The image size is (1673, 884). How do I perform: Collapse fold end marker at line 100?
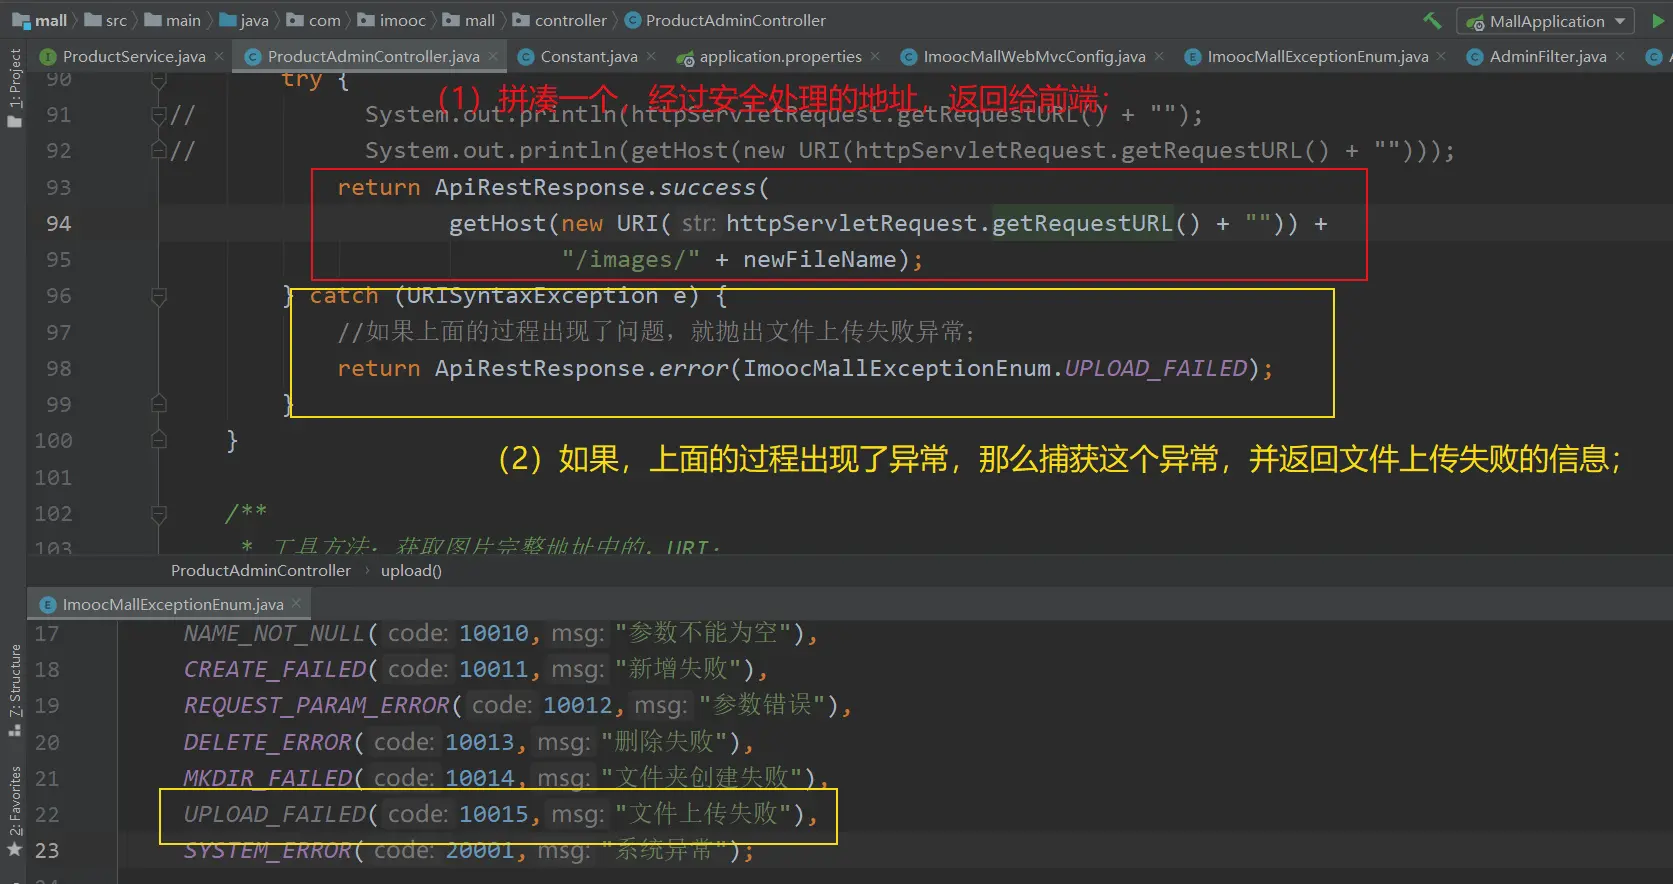pyautogui.click(x=158, y=441)
